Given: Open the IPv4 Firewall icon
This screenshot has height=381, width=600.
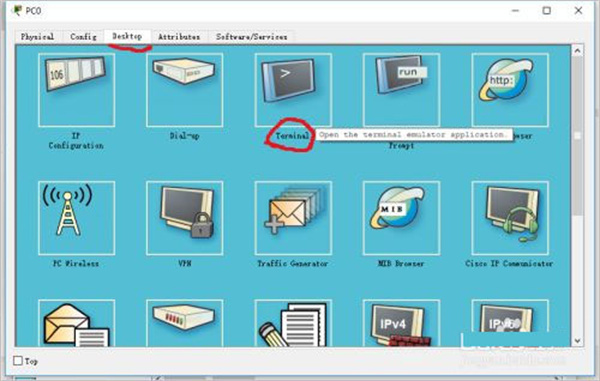Looking at the screenshot, I should coord(401,324).
